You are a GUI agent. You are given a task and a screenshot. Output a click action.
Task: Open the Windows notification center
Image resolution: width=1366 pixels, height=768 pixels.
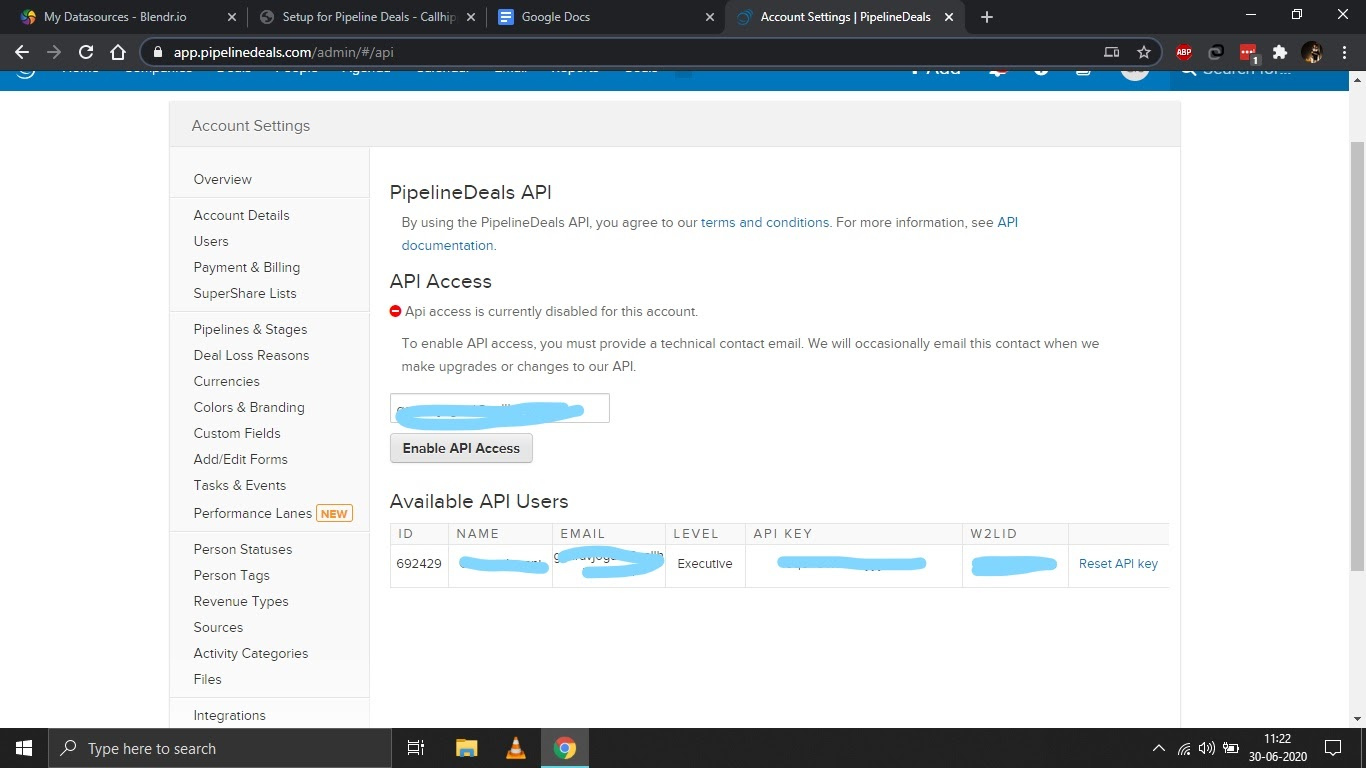tap(1333, 748)
